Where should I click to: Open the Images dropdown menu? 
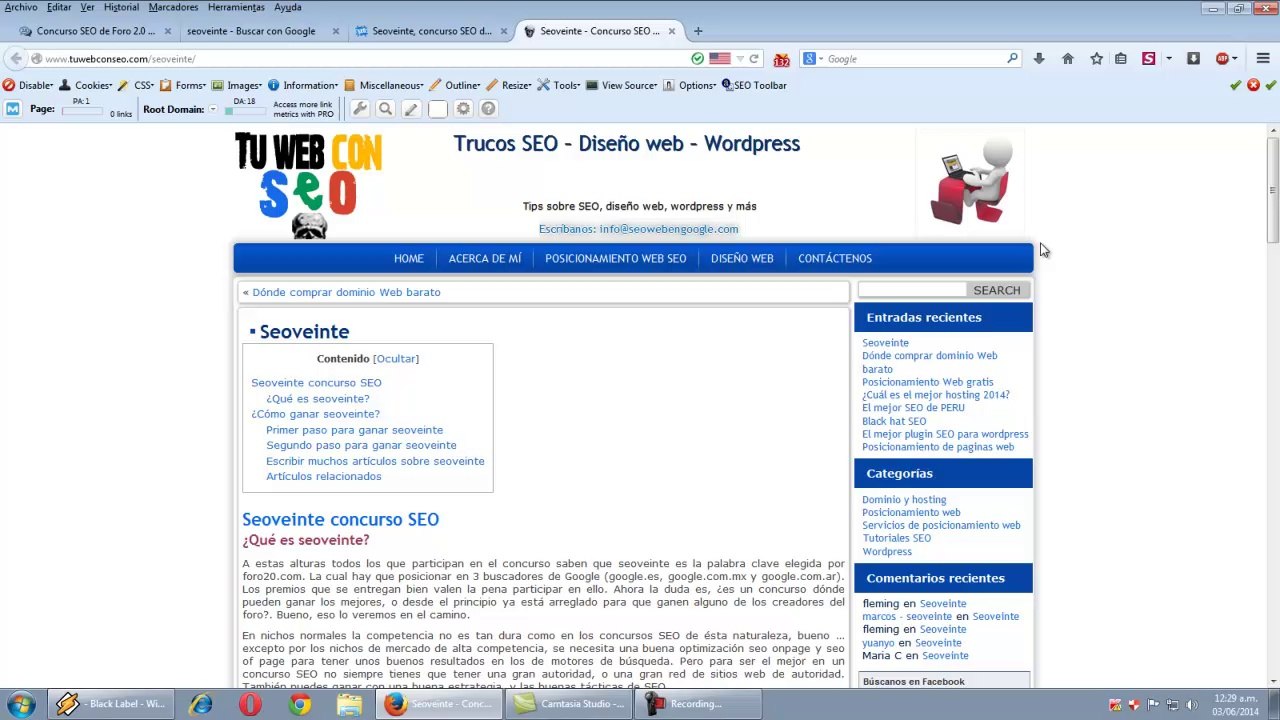pyautogui.click(x=237, y=86)
